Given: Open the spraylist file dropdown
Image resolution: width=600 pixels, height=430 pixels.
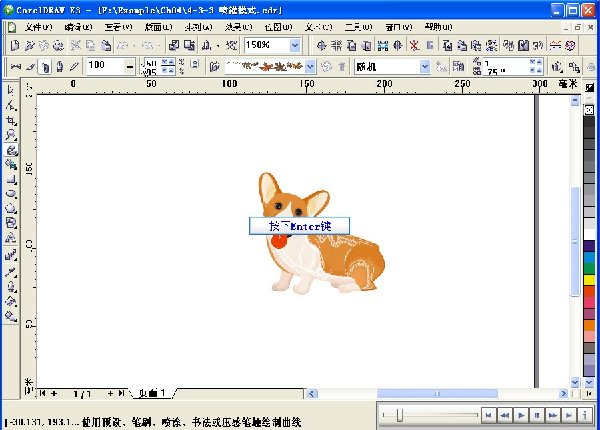Looking at the screenshot, I should [310, 67].
